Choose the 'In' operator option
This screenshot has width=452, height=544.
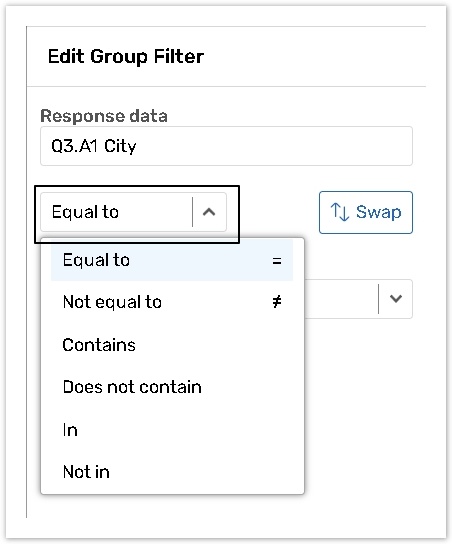172,430
